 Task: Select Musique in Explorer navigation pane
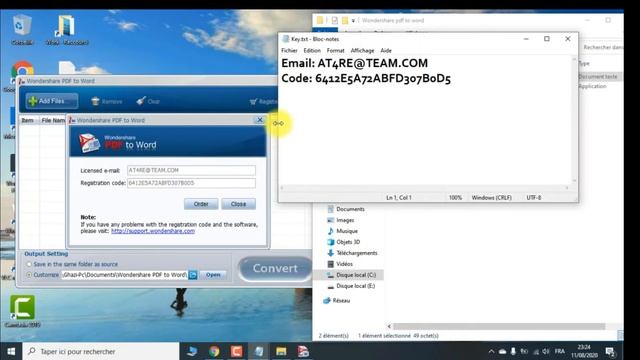click(347, 231)
